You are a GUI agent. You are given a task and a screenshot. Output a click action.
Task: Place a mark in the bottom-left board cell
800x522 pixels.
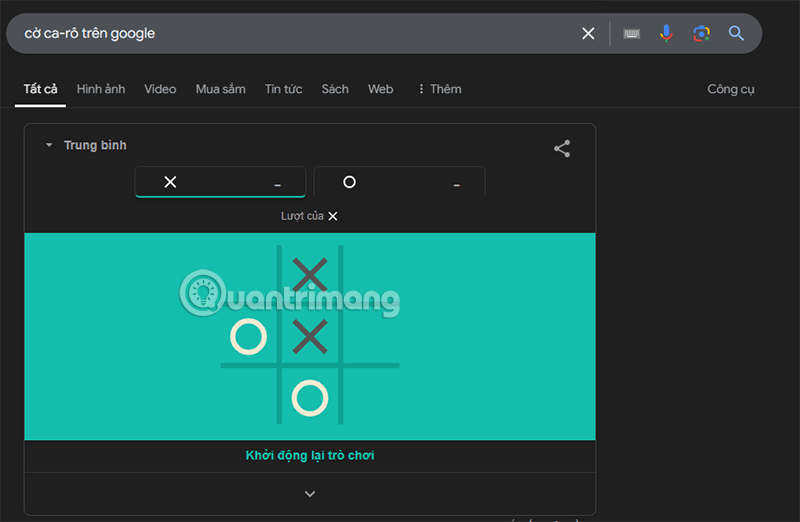click(x=248, y=396)
